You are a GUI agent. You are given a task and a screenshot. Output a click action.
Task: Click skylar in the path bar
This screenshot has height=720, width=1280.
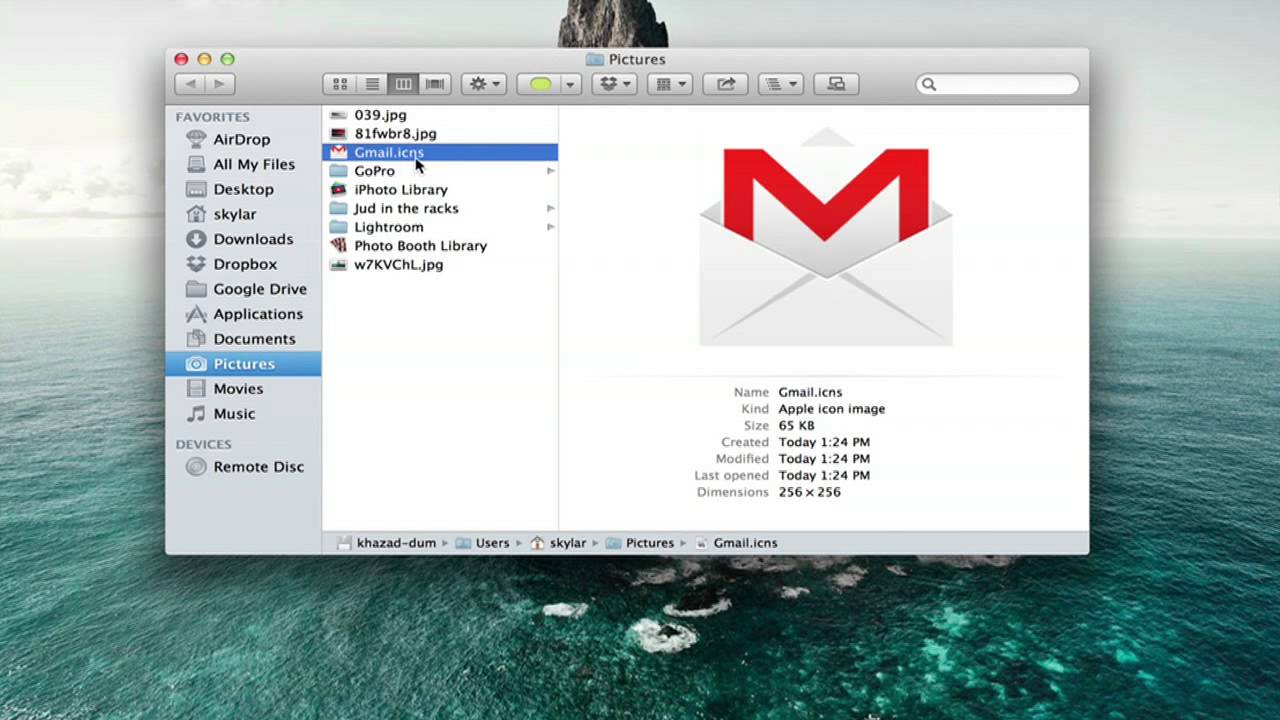[x=568, y=542]
